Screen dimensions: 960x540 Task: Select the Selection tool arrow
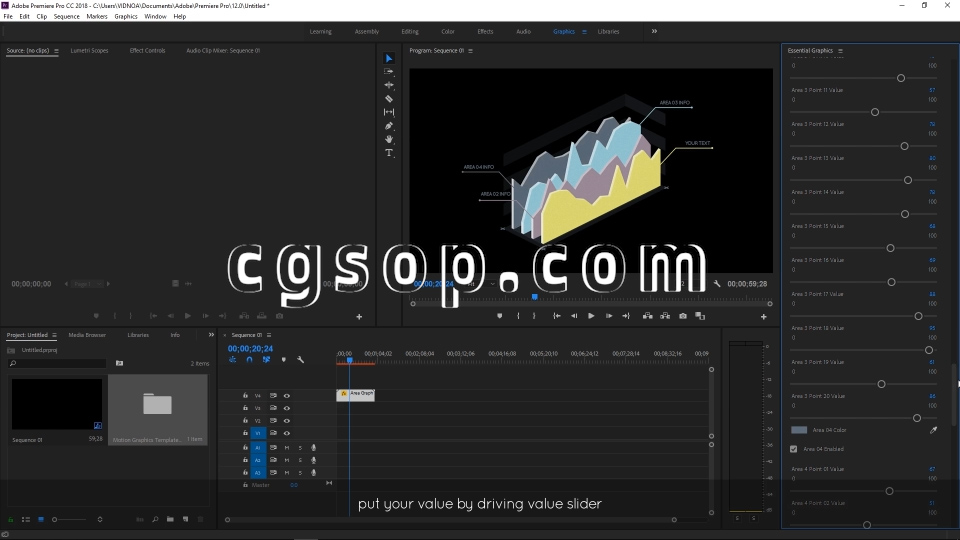(389, 58)
